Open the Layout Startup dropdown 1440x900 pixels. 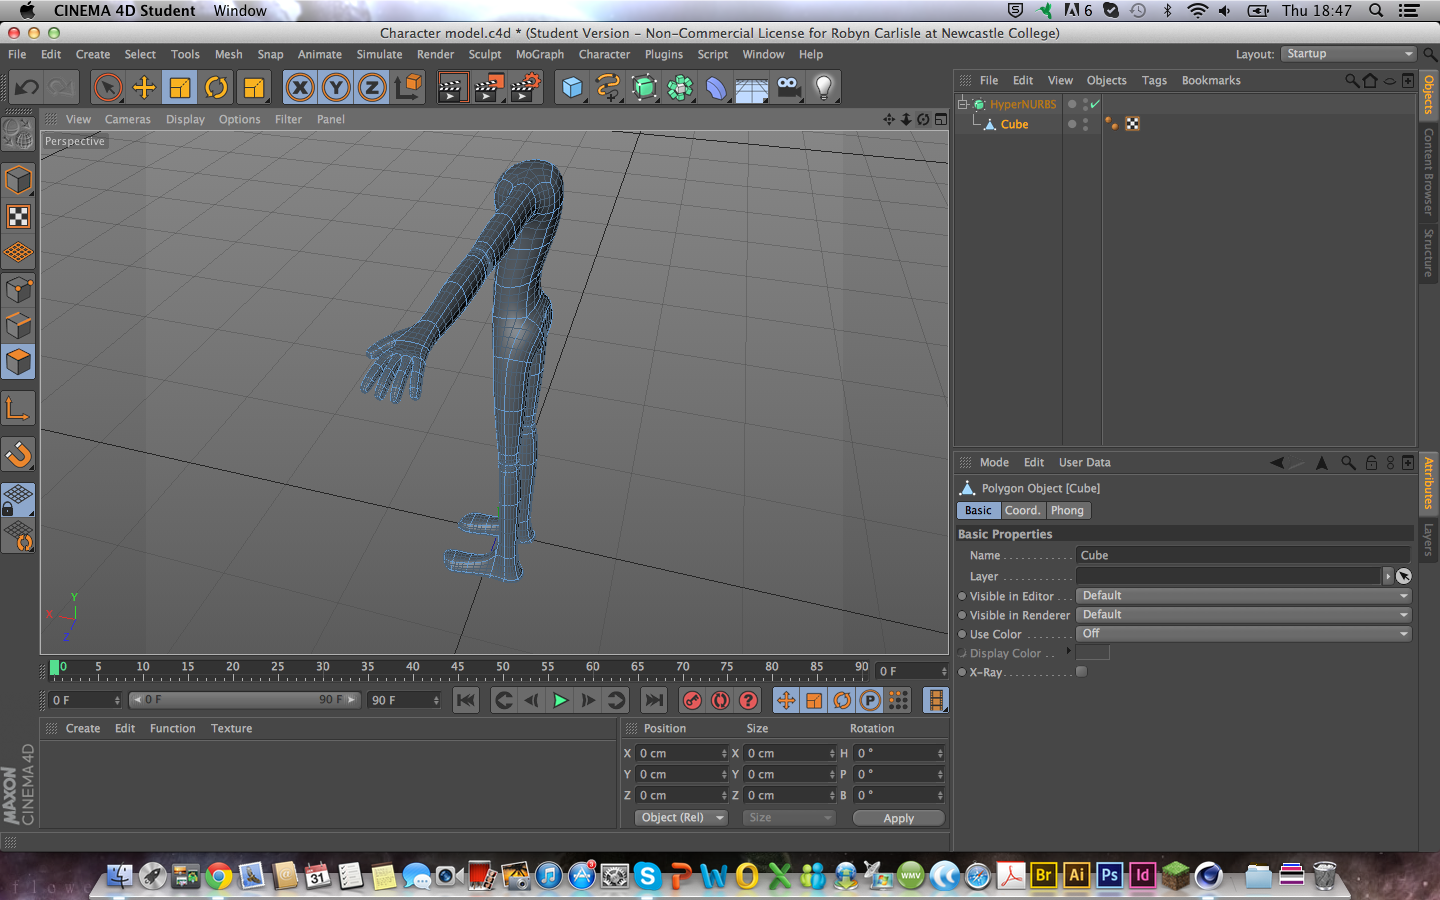click(1348, 54)
